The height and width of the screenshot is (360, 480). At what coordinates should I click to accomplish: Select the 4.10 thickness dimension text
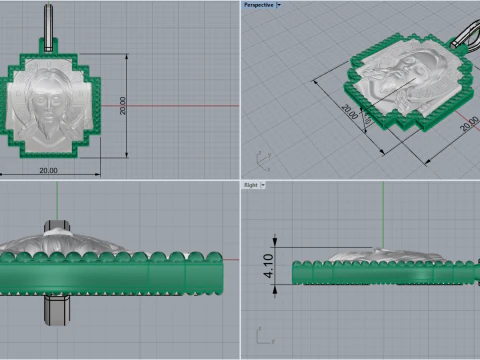269,266
